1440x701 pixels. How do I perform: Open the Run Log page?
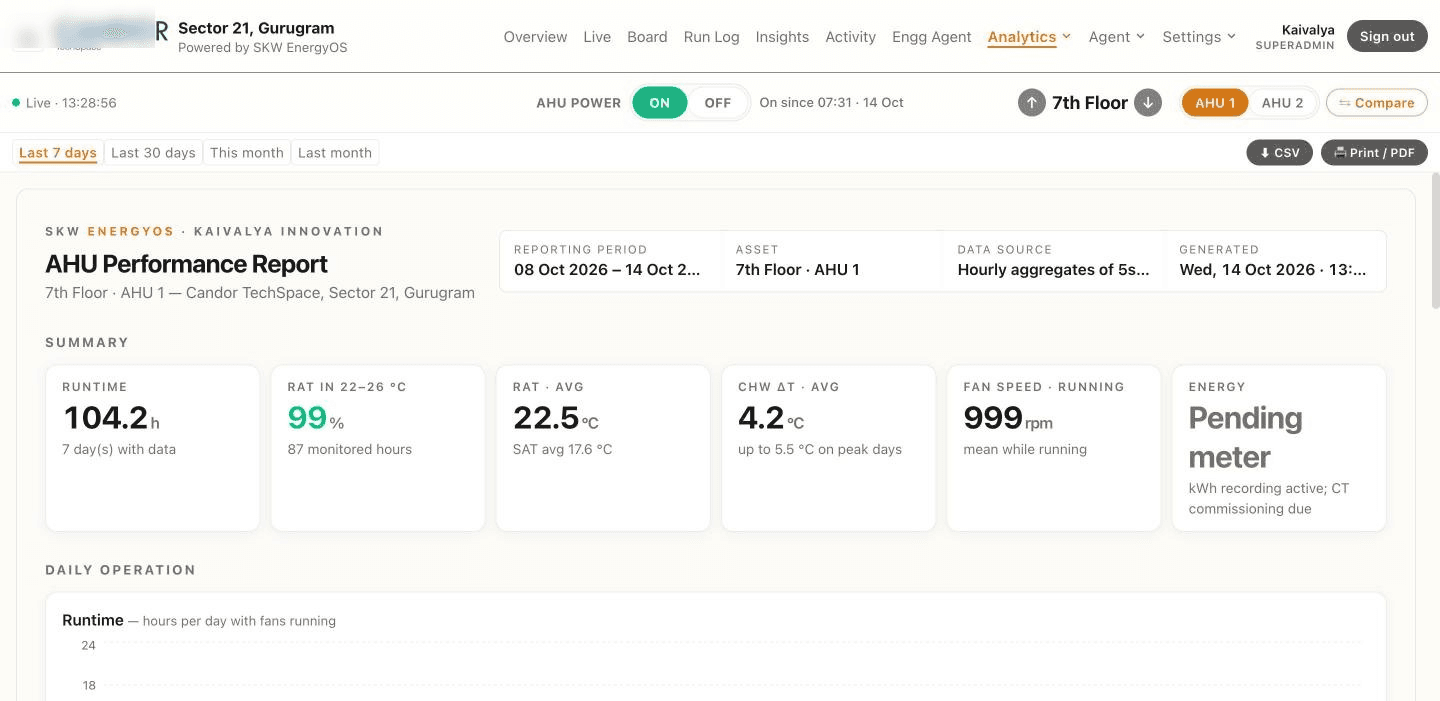click(712, 37)
